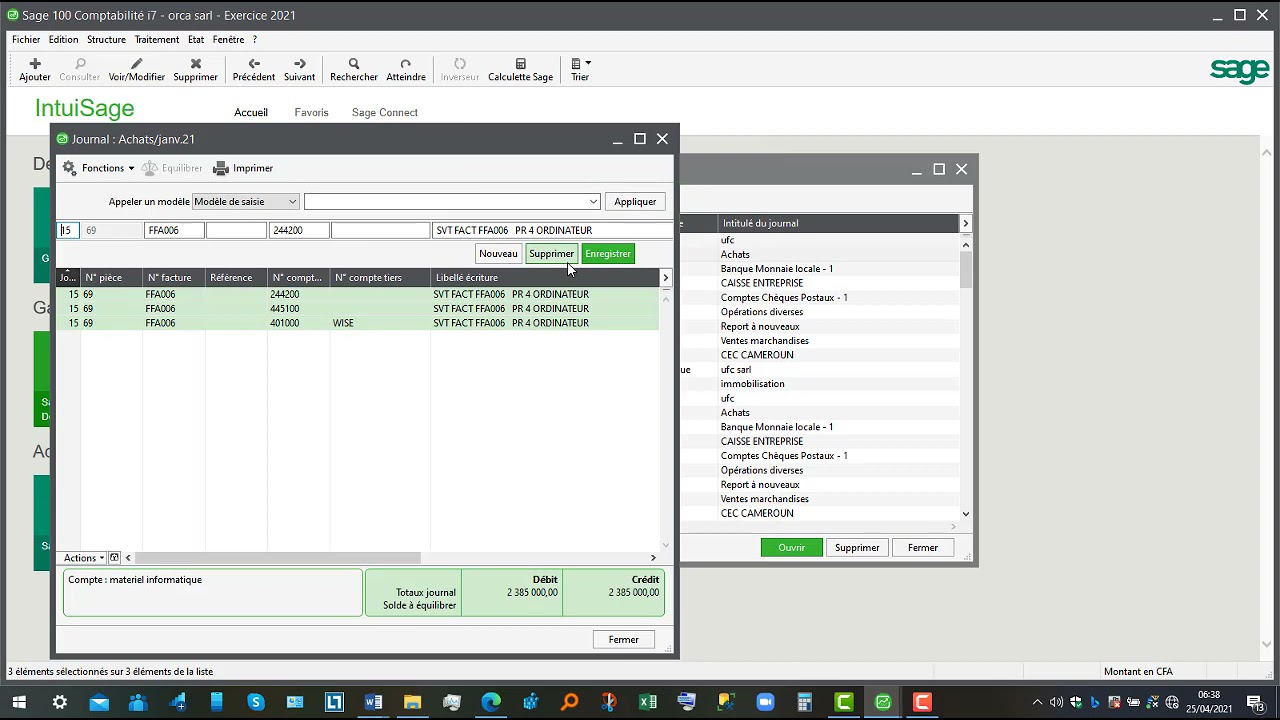The image size is (1280, 720).
Task: Select the row with account 445100
Action: click(358, 309)
